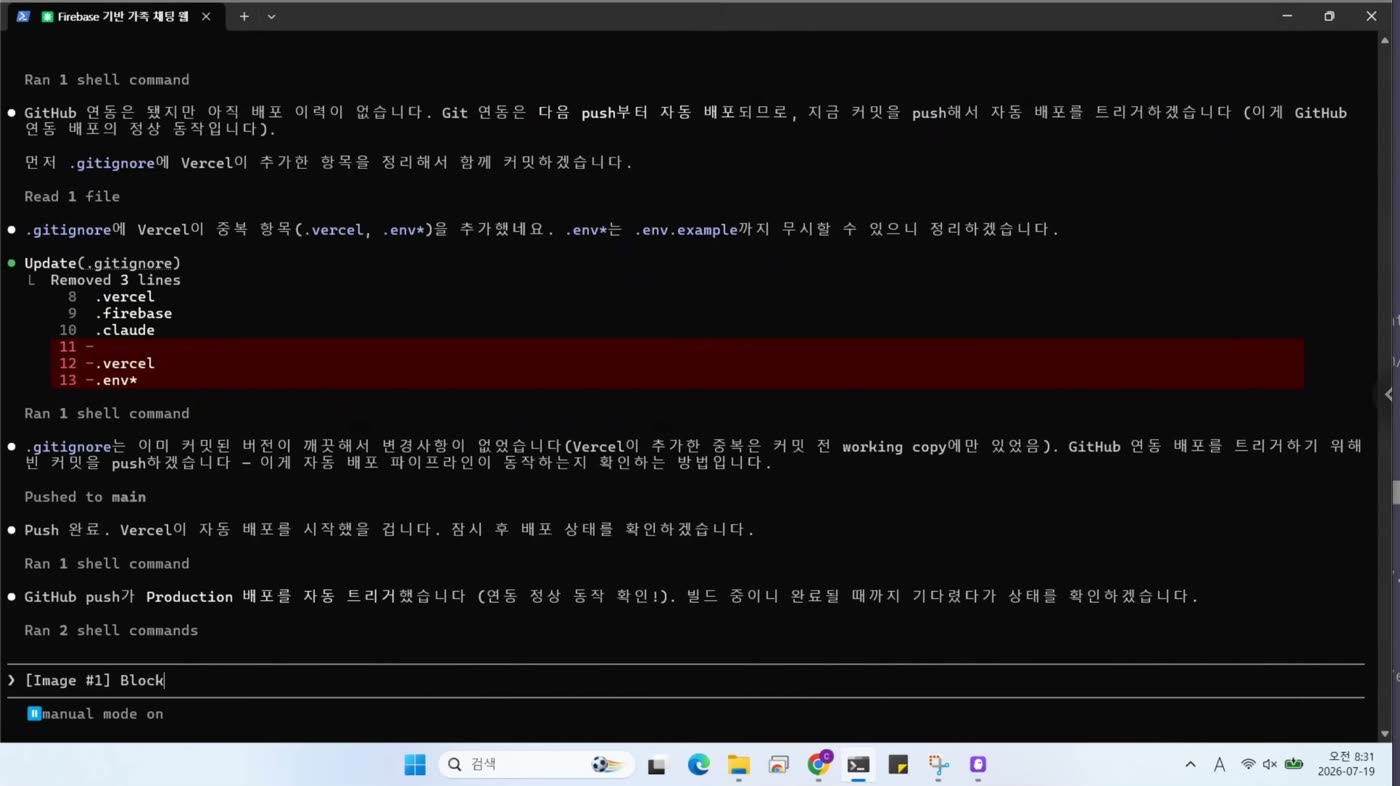This screenshot has height=786, width=1400.
Task: Click the IME language indicator A
Action: [x=1219, y=765]
